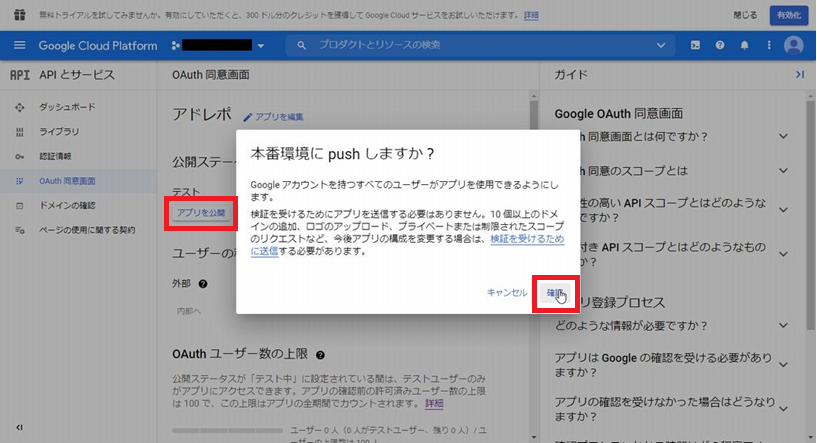Click the pencil icon for アプリを編集
This screenshot has width=817, height=443.
coord(247,117)
